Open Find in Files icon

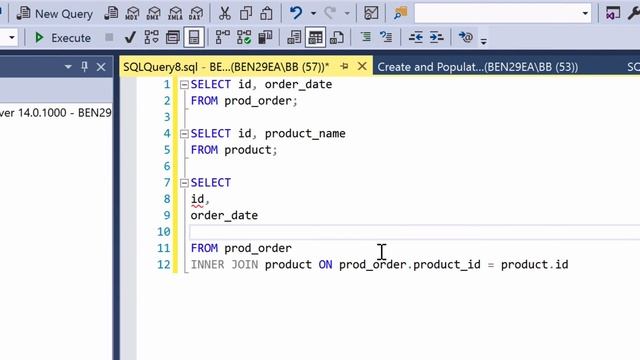tap(400, 13)
